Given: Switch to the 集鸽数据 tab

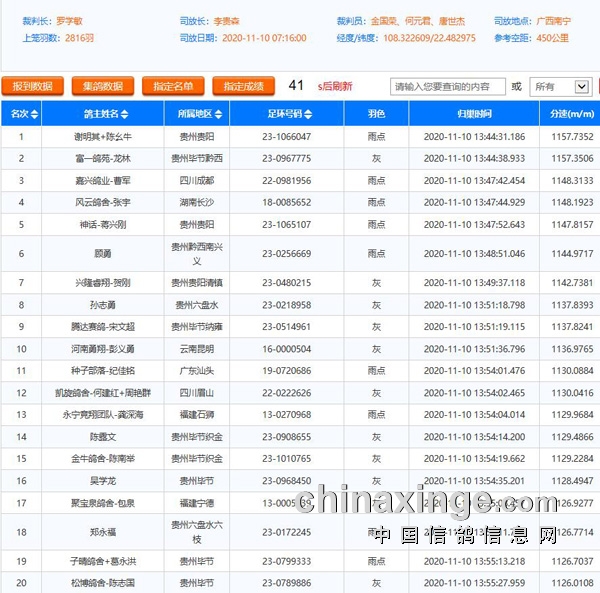Looking at the screenshot, I should click(x=103, y=87).
